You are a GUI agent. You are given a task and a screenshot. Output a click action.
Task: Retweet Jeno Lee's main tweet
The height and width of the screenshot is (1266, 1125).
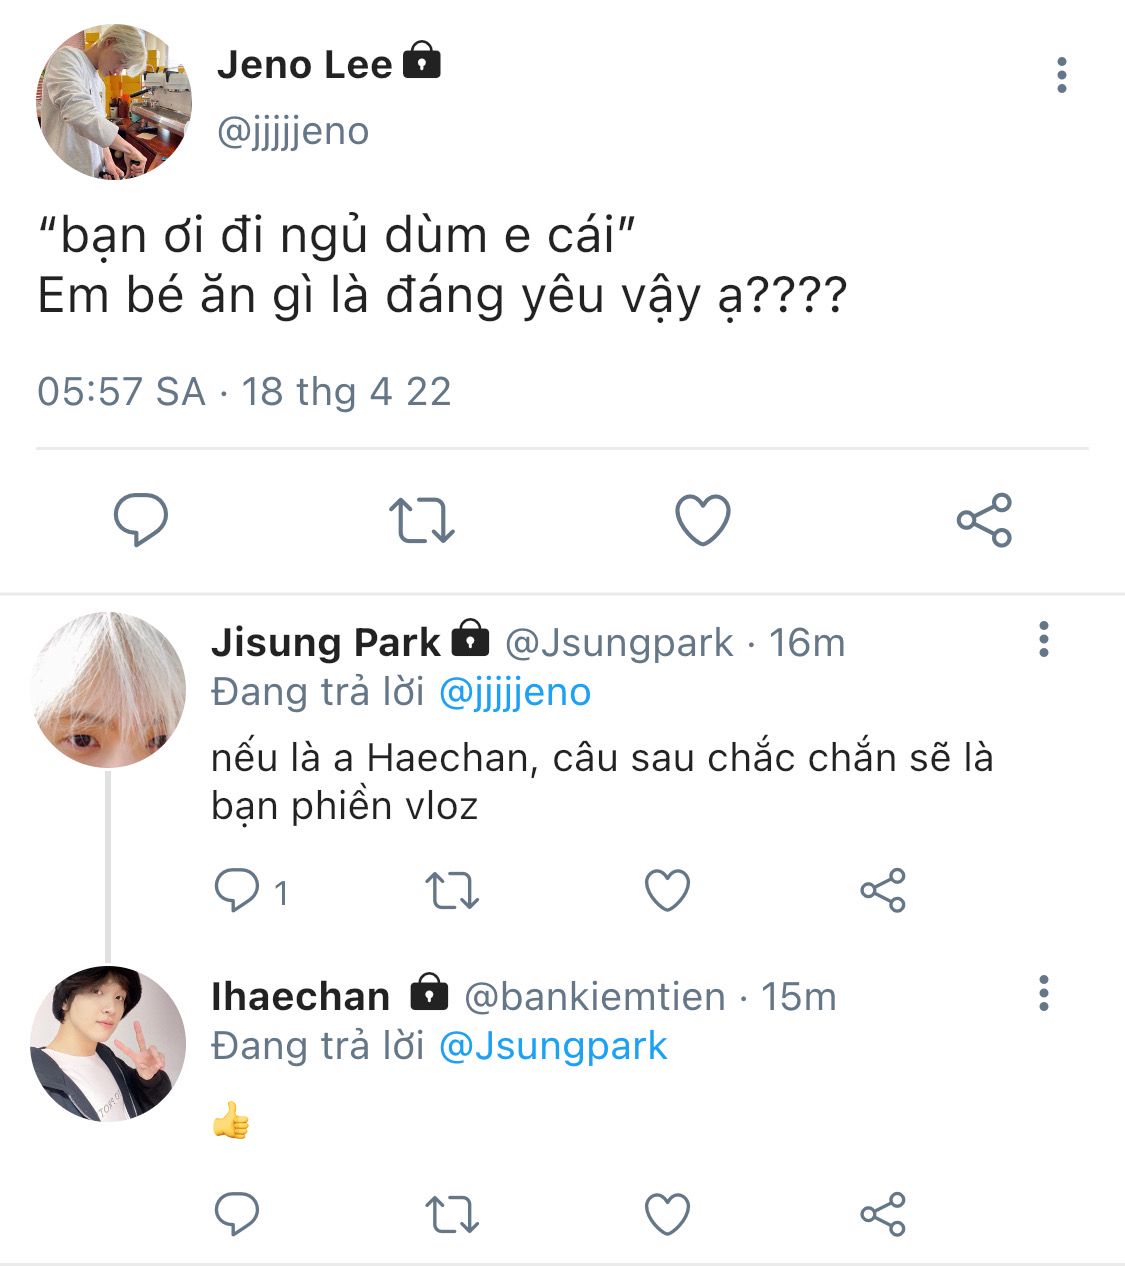[421, 520]
